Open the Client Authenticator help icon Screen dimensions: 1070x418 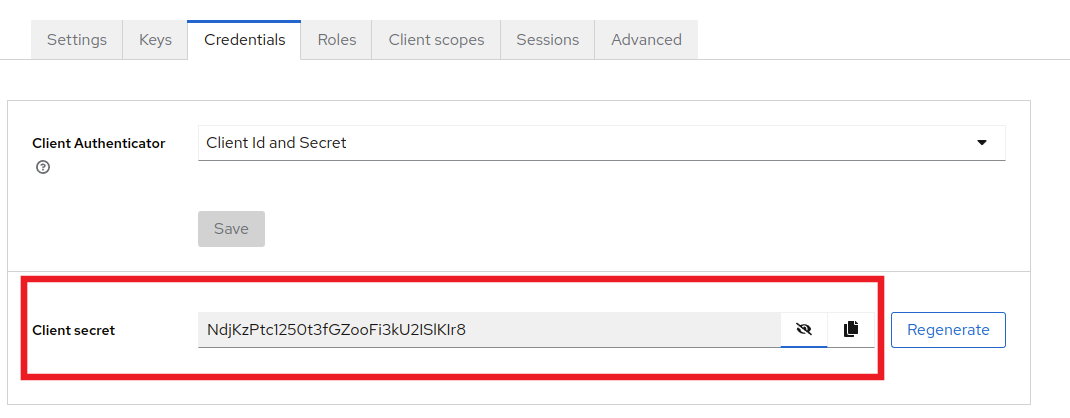click(43, 167)
